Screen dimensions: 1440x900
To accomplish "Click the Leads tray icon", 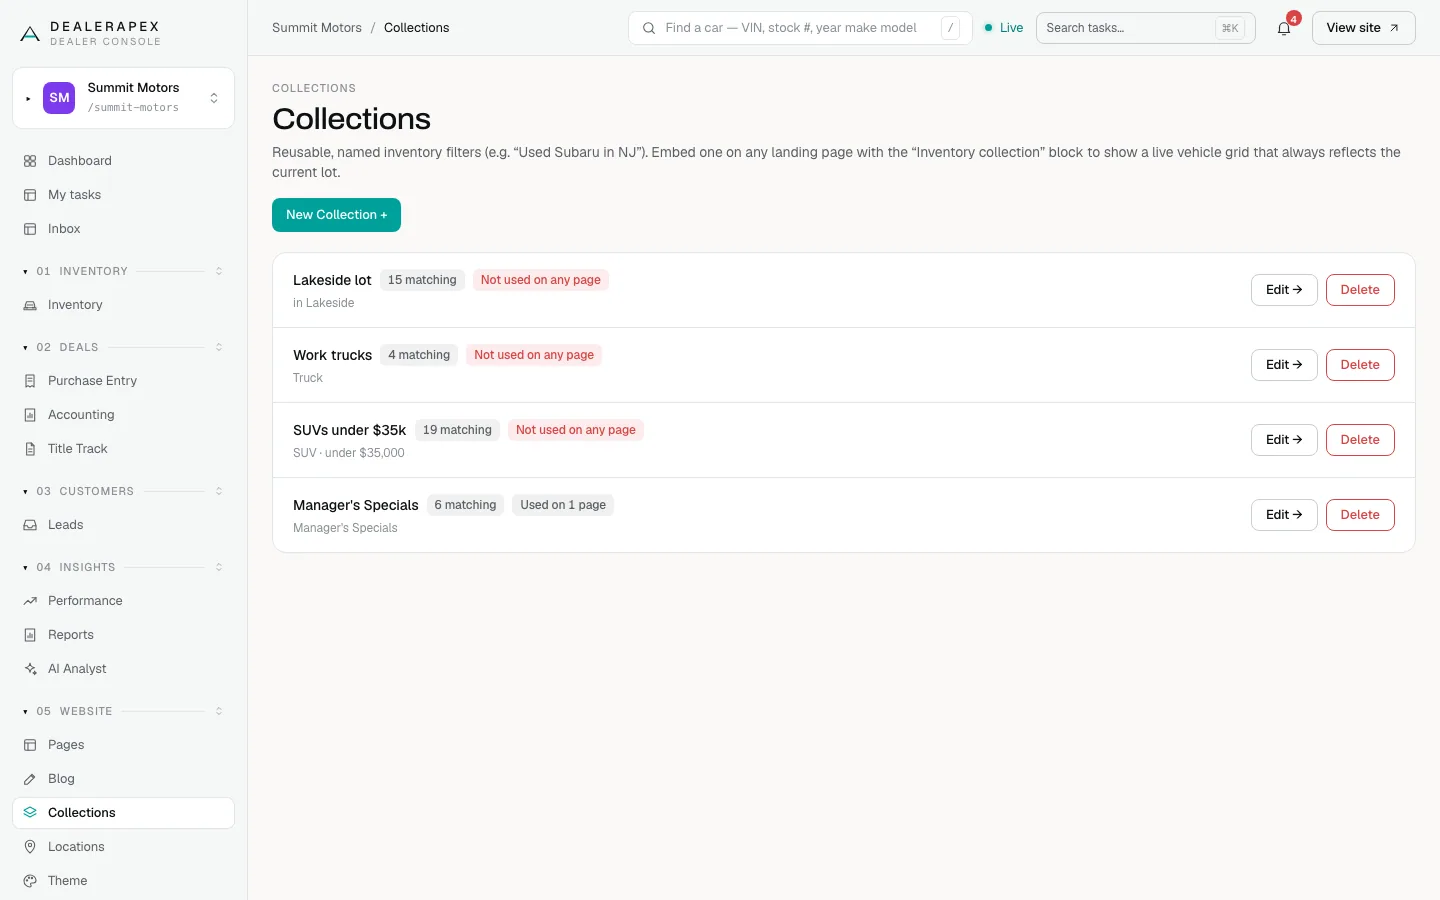I will pyautogui.click(x=30, y=525).
